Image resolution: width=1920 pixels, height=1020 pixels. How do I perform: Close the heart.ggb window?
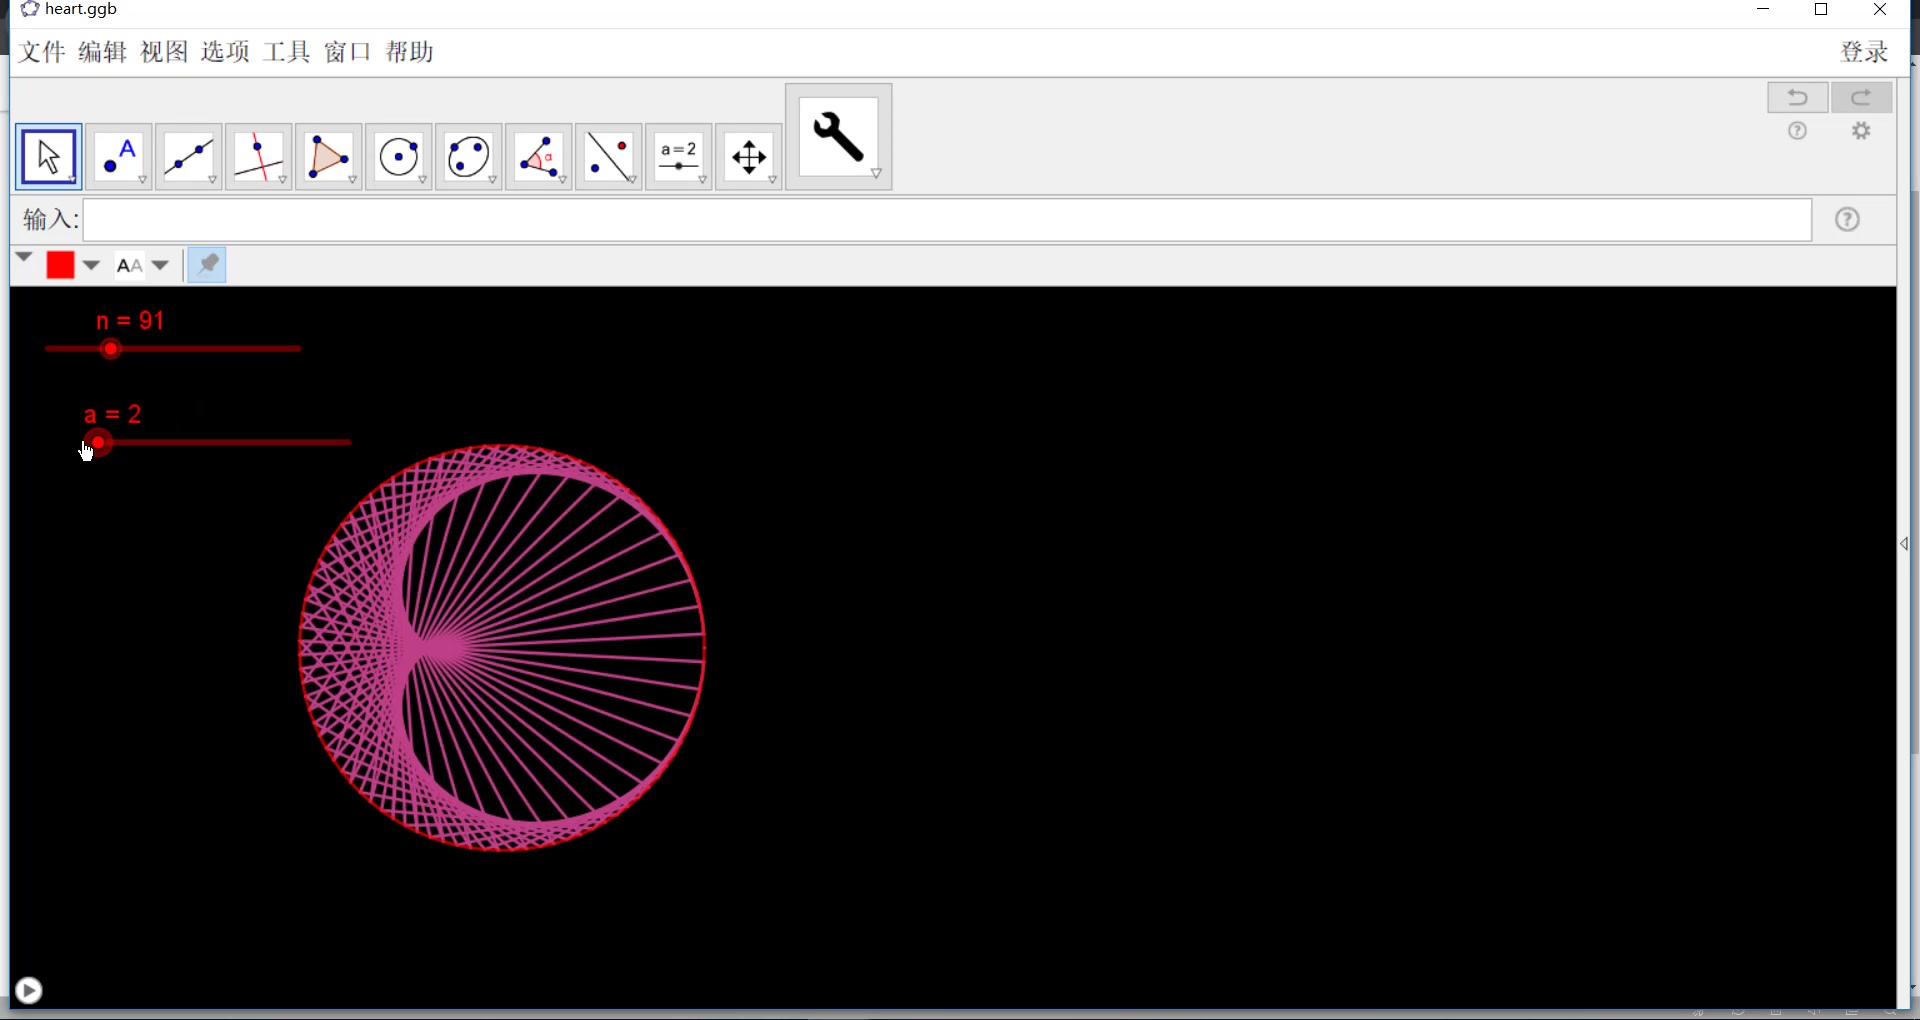1879,10
